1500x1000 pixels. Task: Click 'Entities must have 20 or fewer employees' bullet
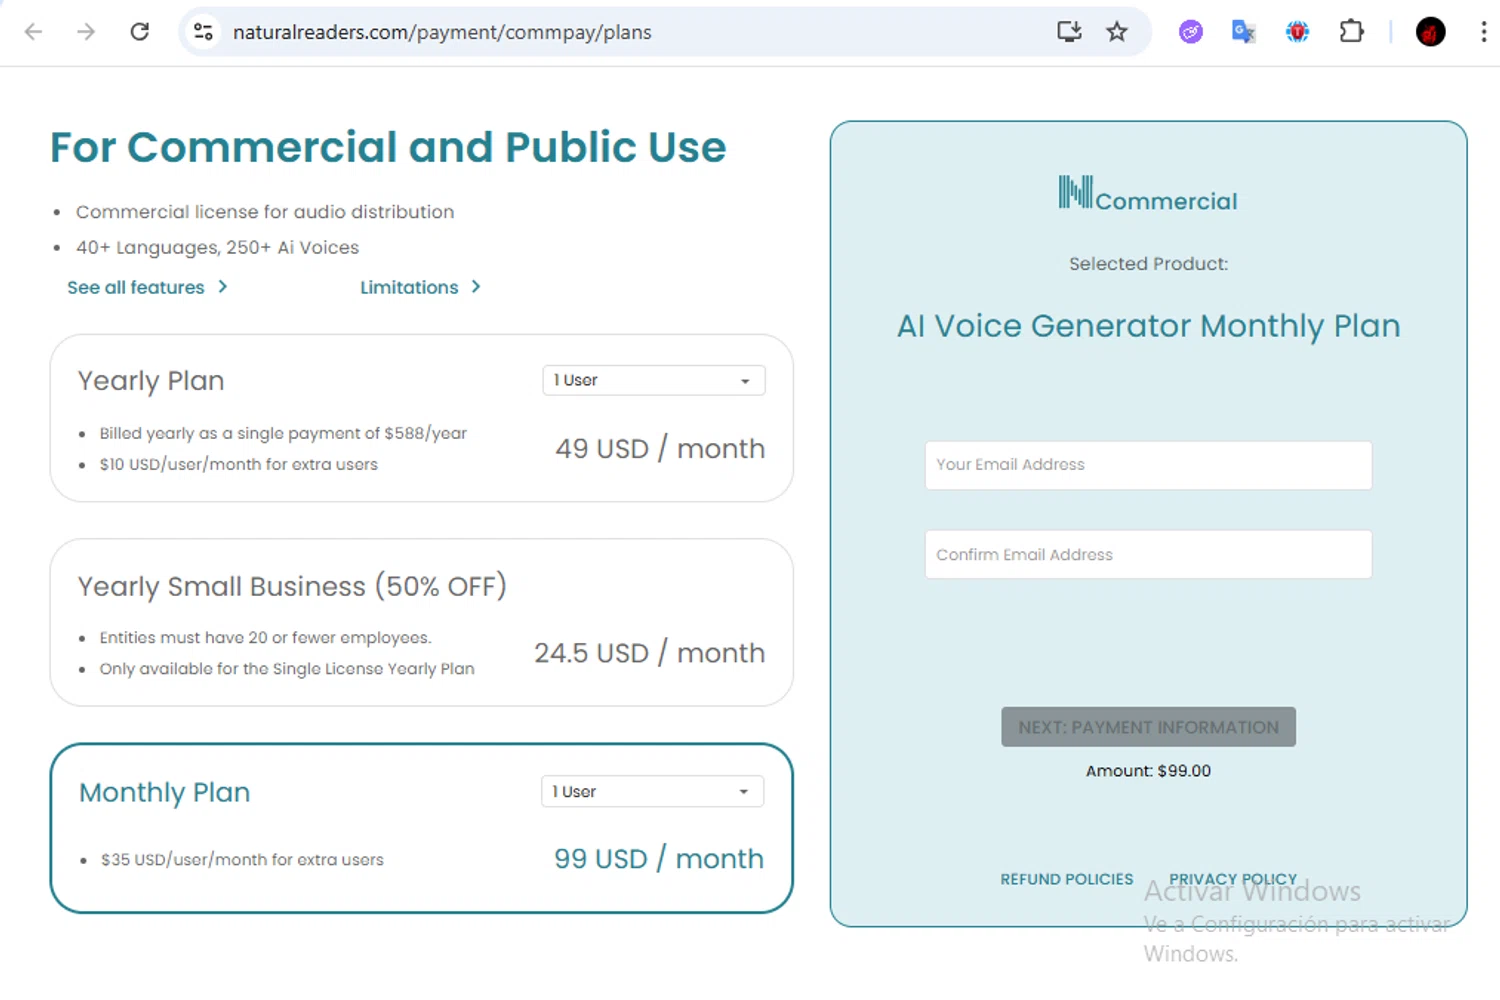point(265,638)
